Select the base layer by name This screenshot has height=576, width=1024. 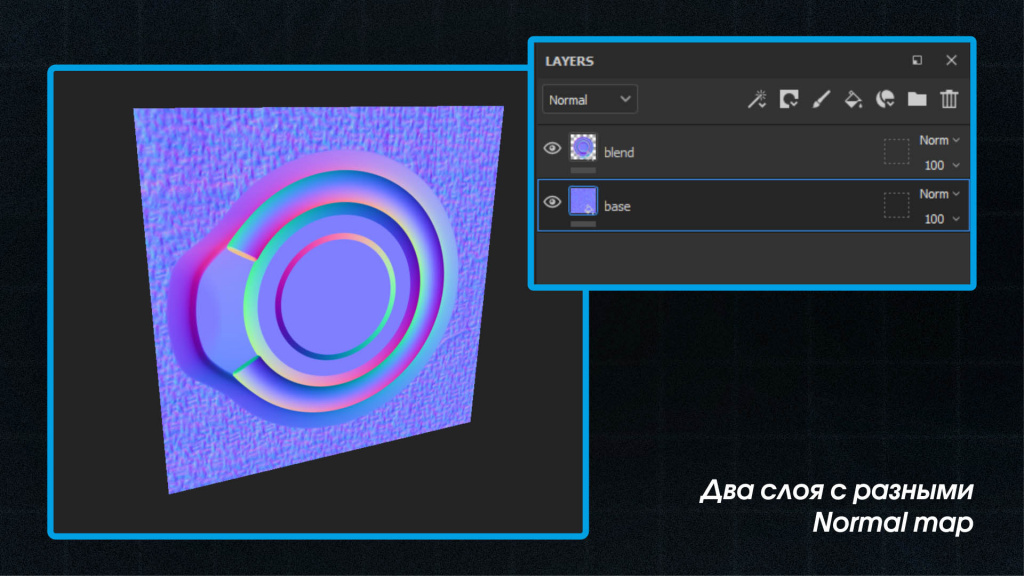click(x=617, y=206)
